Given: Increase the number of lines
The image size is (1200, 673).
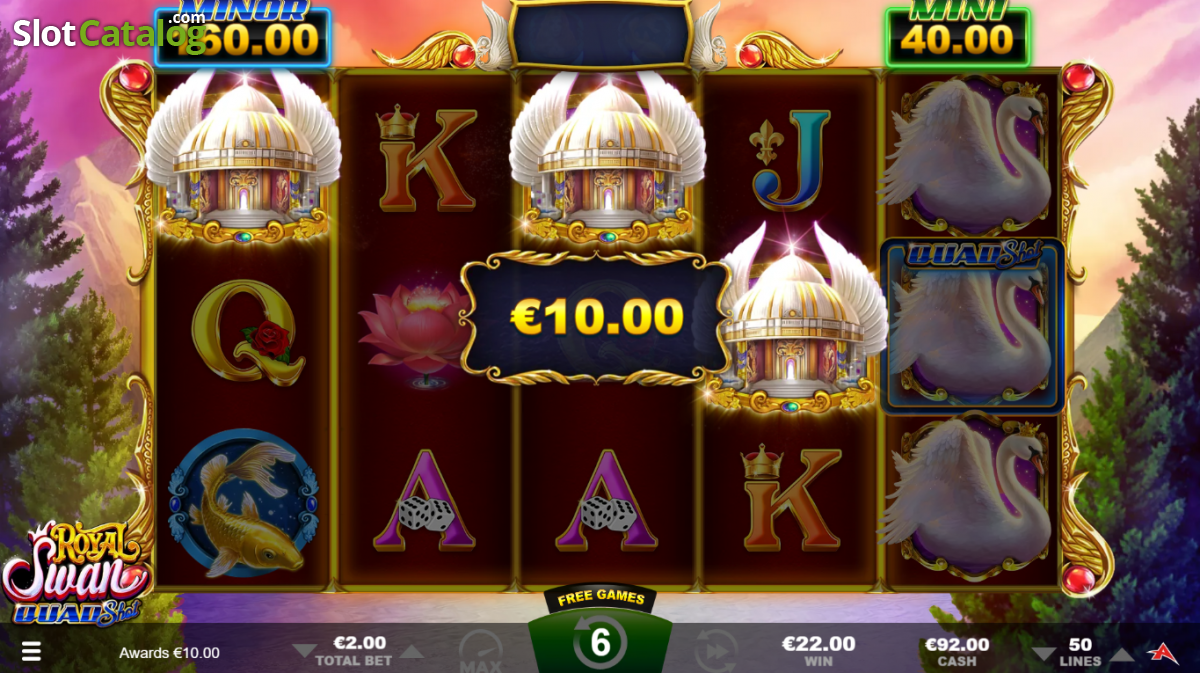Looking at the screenshot, I should tap(1123, 655).
